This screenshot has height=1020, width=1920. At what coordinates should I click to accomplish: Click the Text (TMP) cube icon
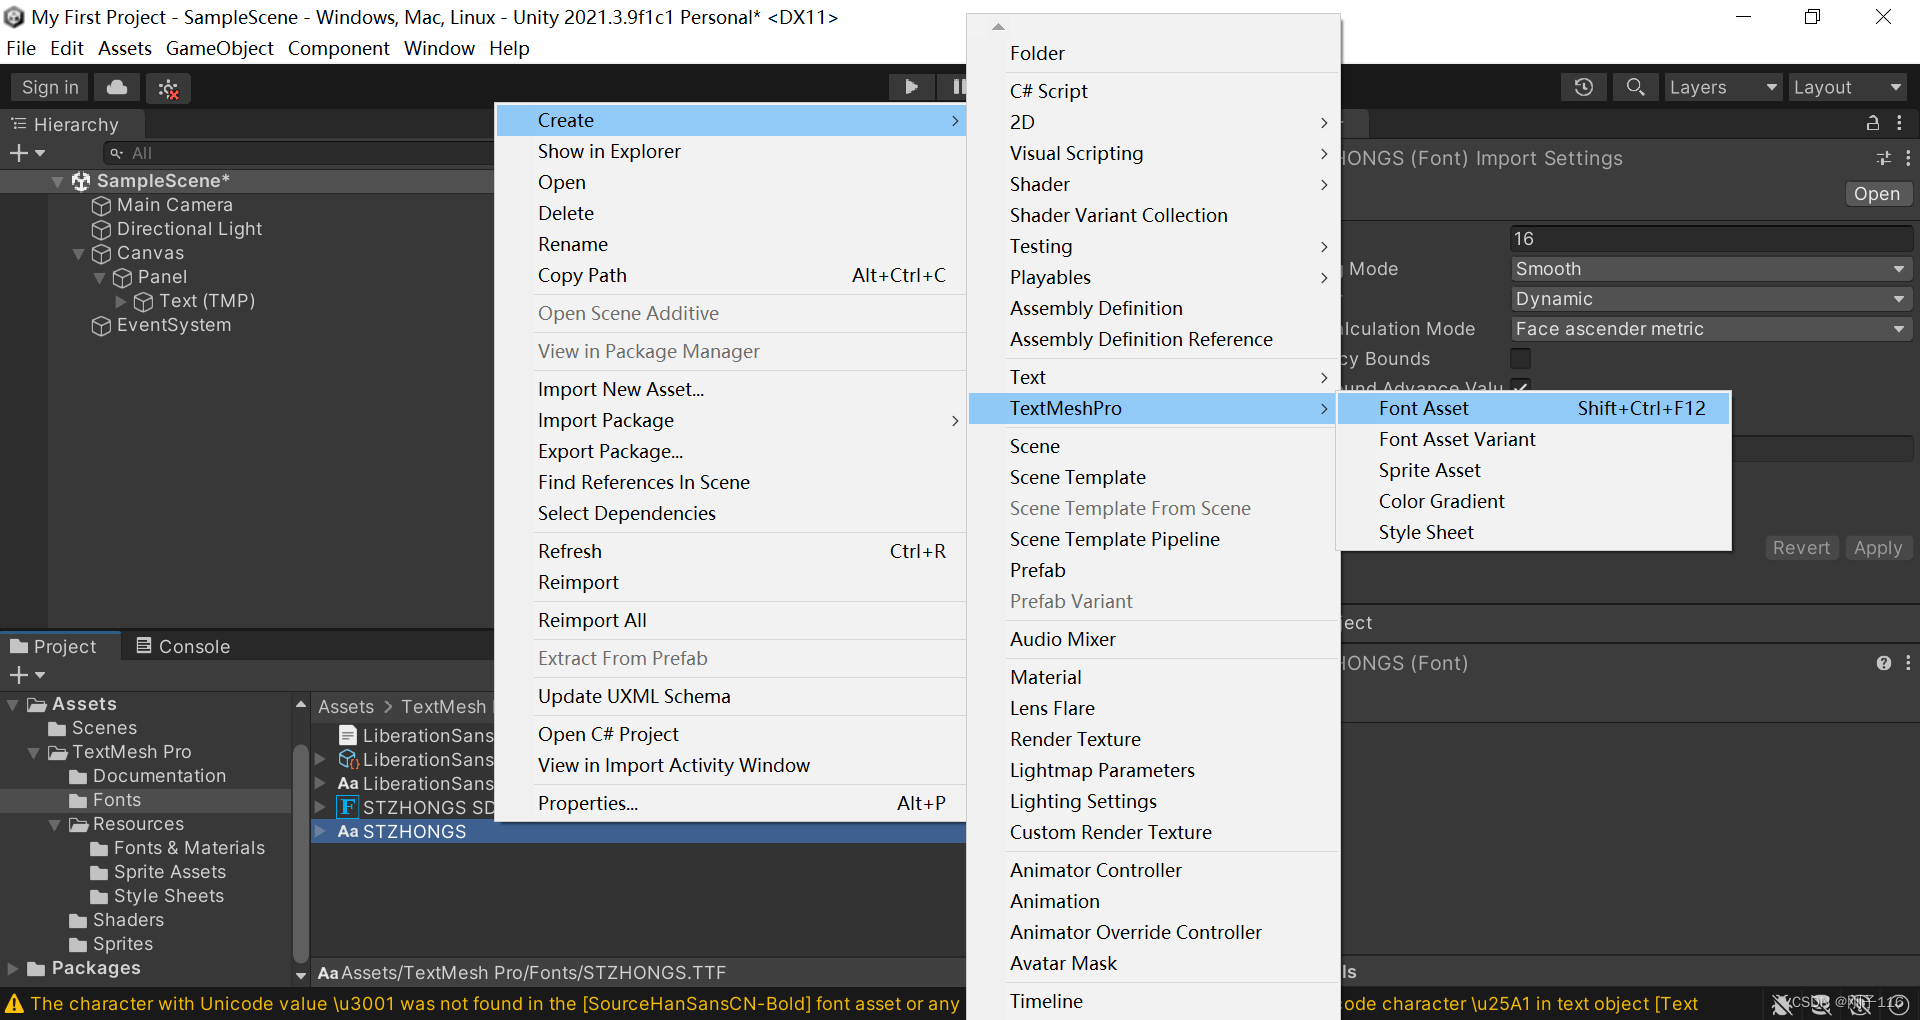tap(143, 301)
